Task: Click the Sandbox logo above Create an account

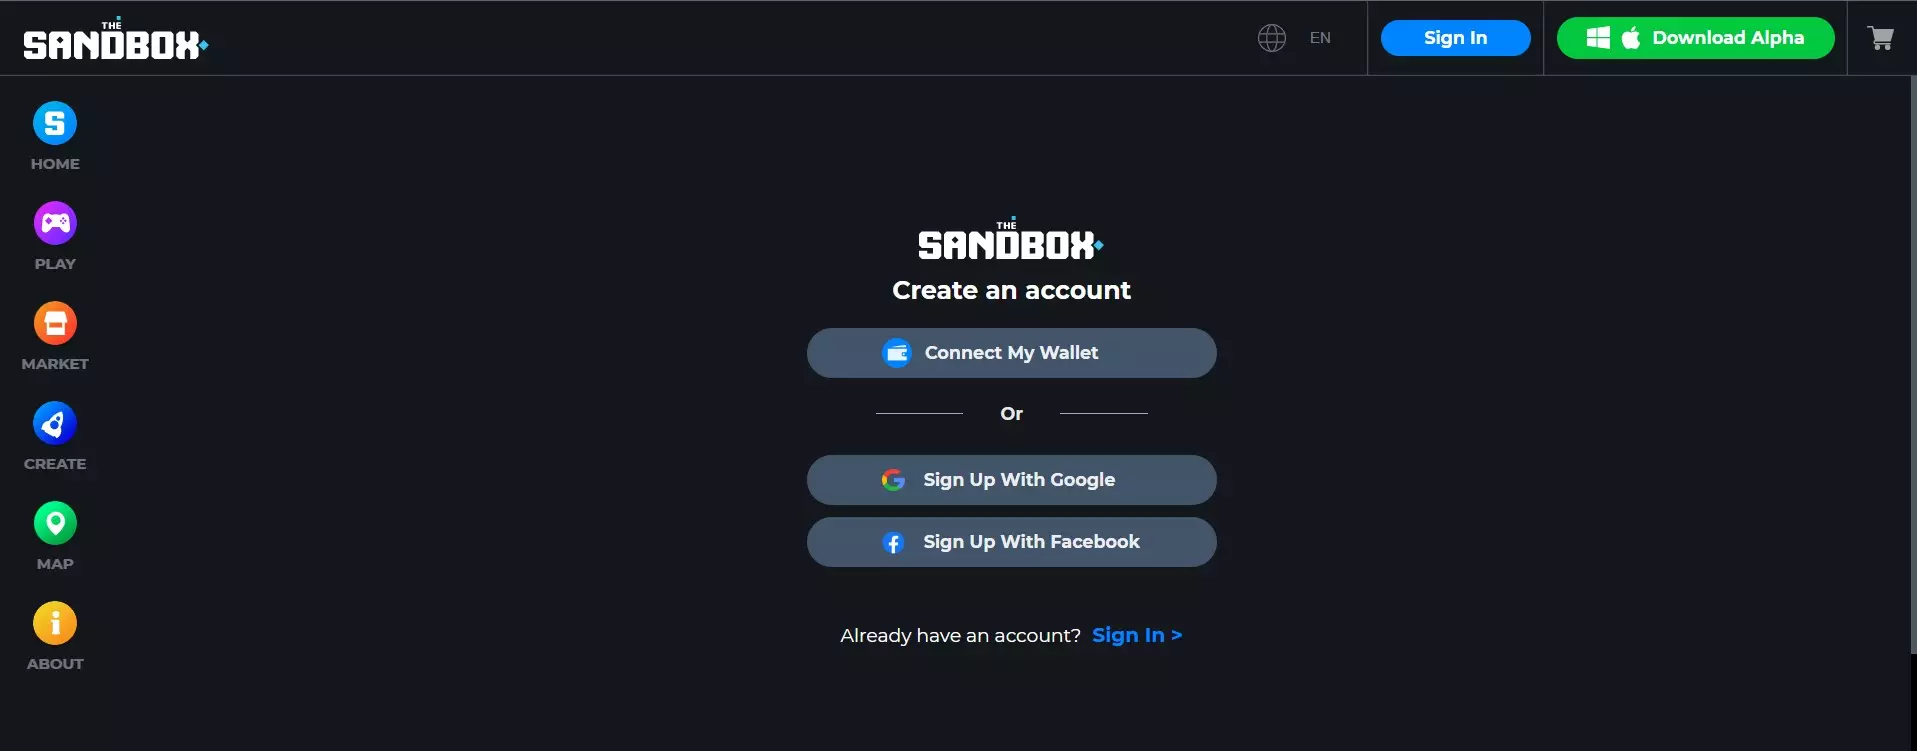Action: [x=1011, y=239]
